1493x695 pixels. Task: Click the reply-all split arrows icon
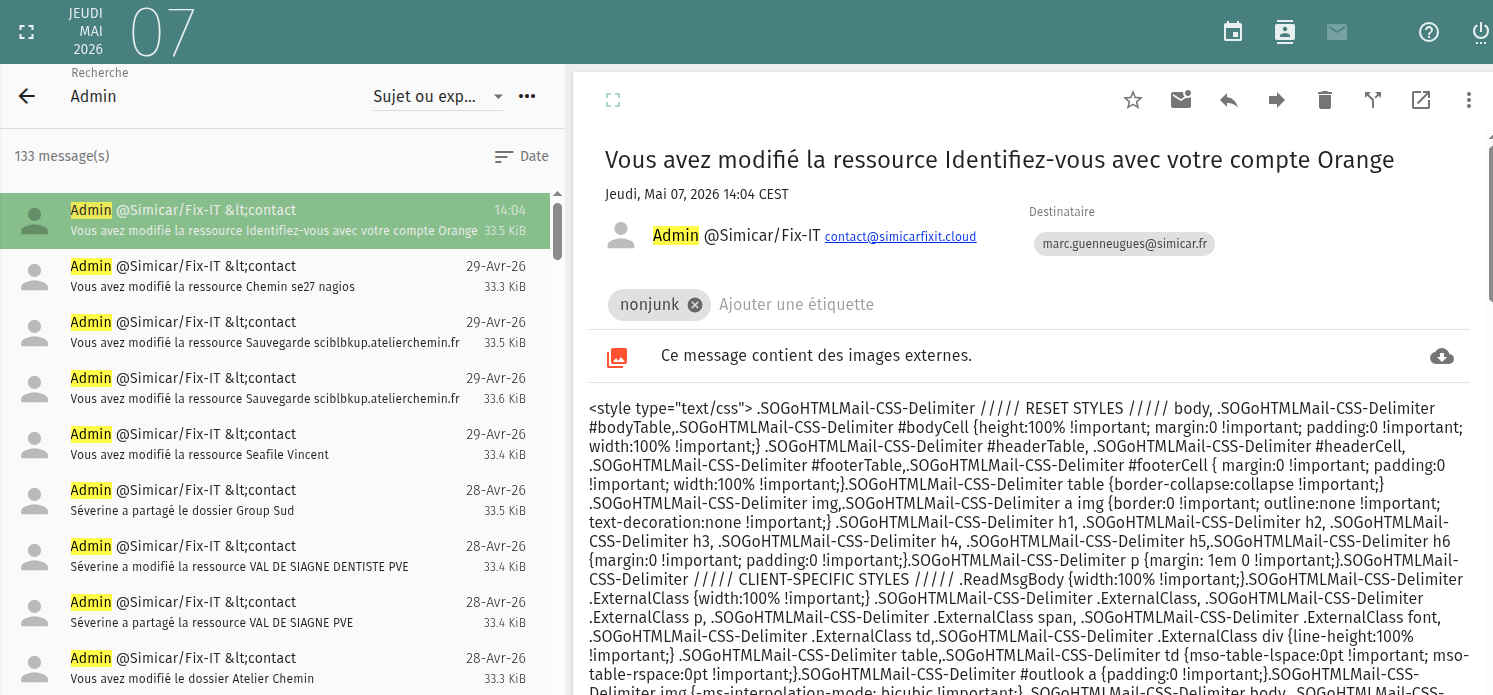(1373, 100)
